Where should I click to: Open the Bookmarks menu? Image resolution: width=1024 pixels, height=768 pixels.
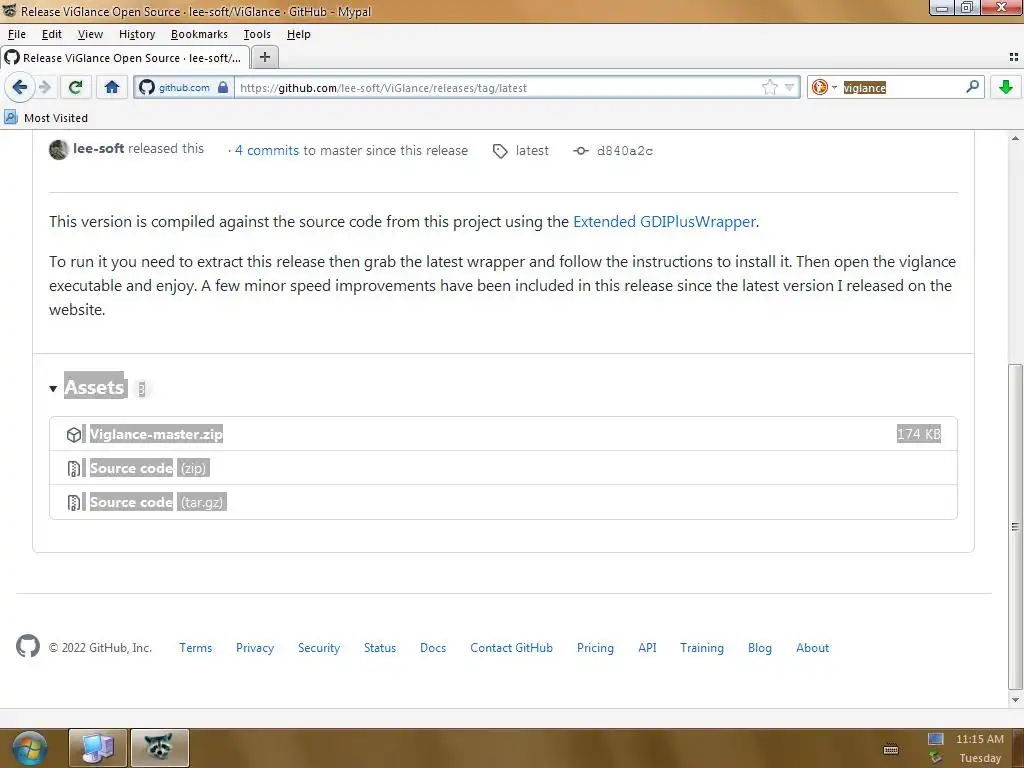click(199, 34)
